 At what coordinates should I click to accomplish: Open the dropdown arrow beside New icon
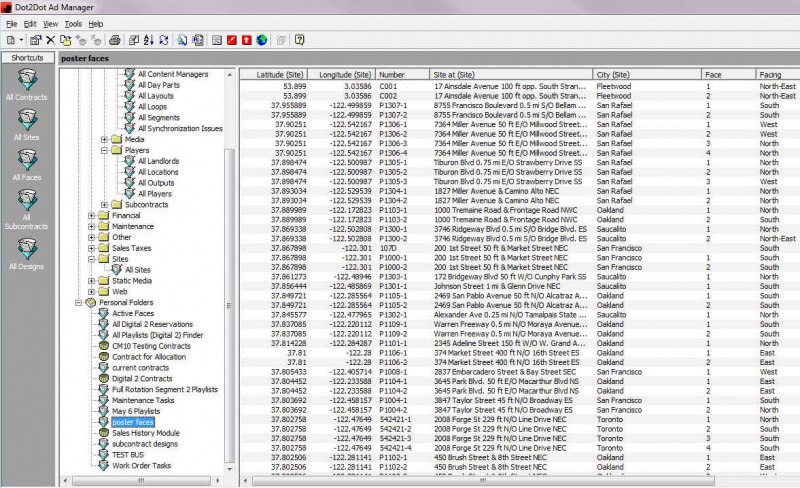[20, 40]
